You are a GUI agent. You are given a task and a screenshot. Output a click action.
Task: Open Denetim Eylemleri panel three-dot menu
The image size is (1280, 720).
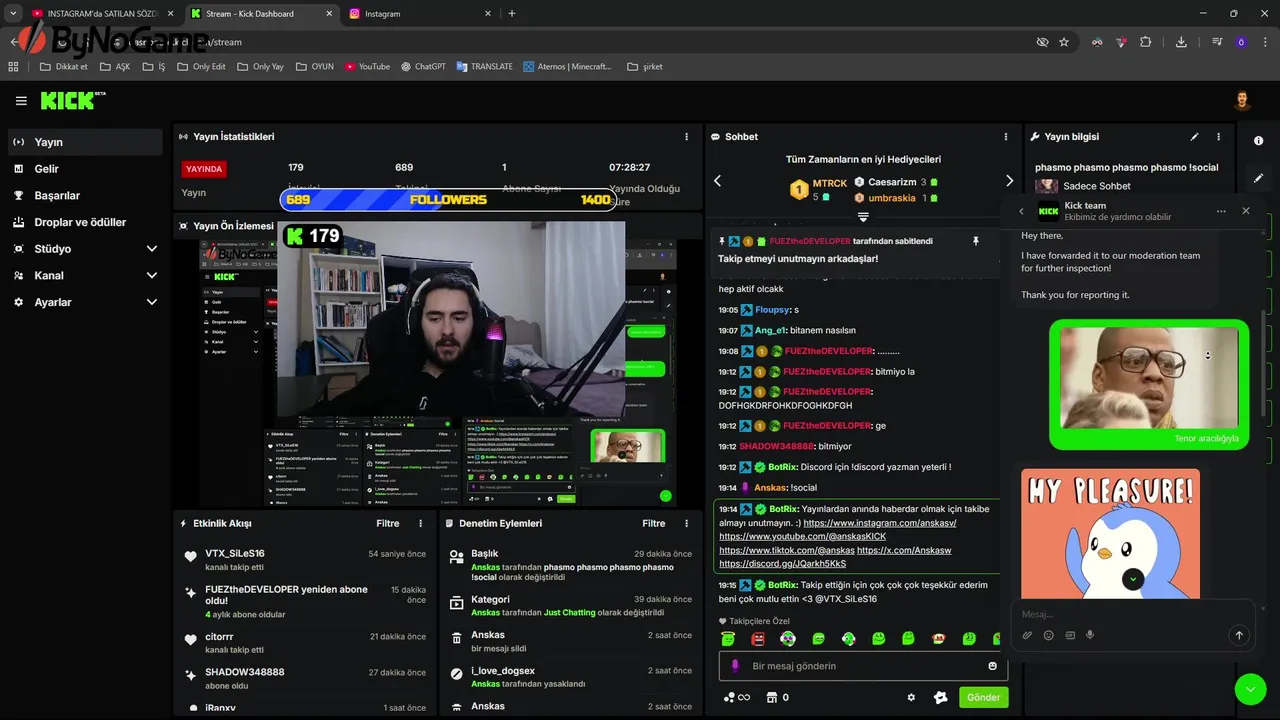click(x=686, y=523)
